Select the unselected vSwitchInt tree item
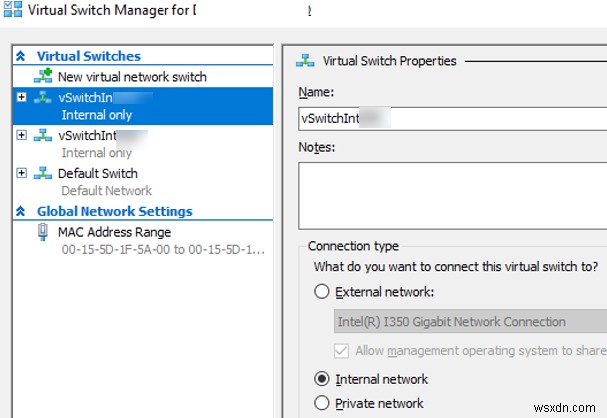 click(x=87, y=135)
